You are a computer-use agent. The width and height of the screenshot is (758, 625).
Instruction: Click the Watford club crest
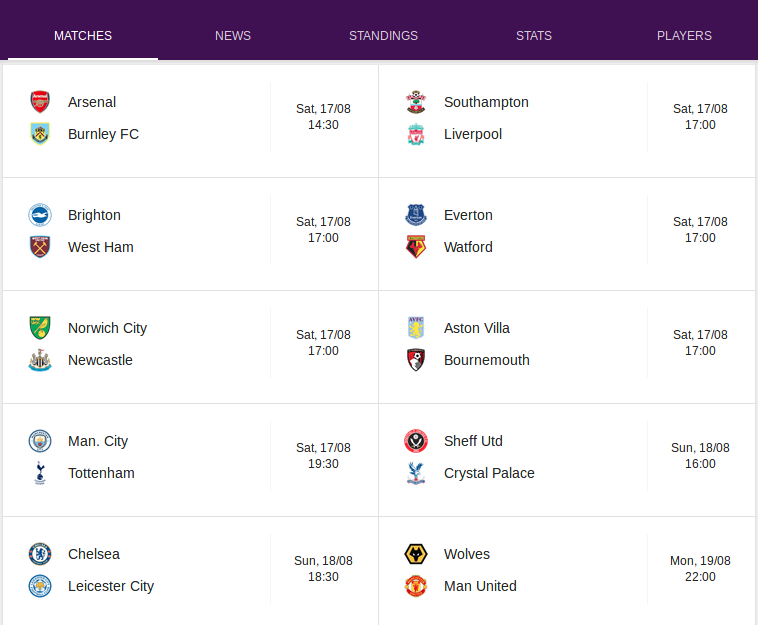[416, 247]
